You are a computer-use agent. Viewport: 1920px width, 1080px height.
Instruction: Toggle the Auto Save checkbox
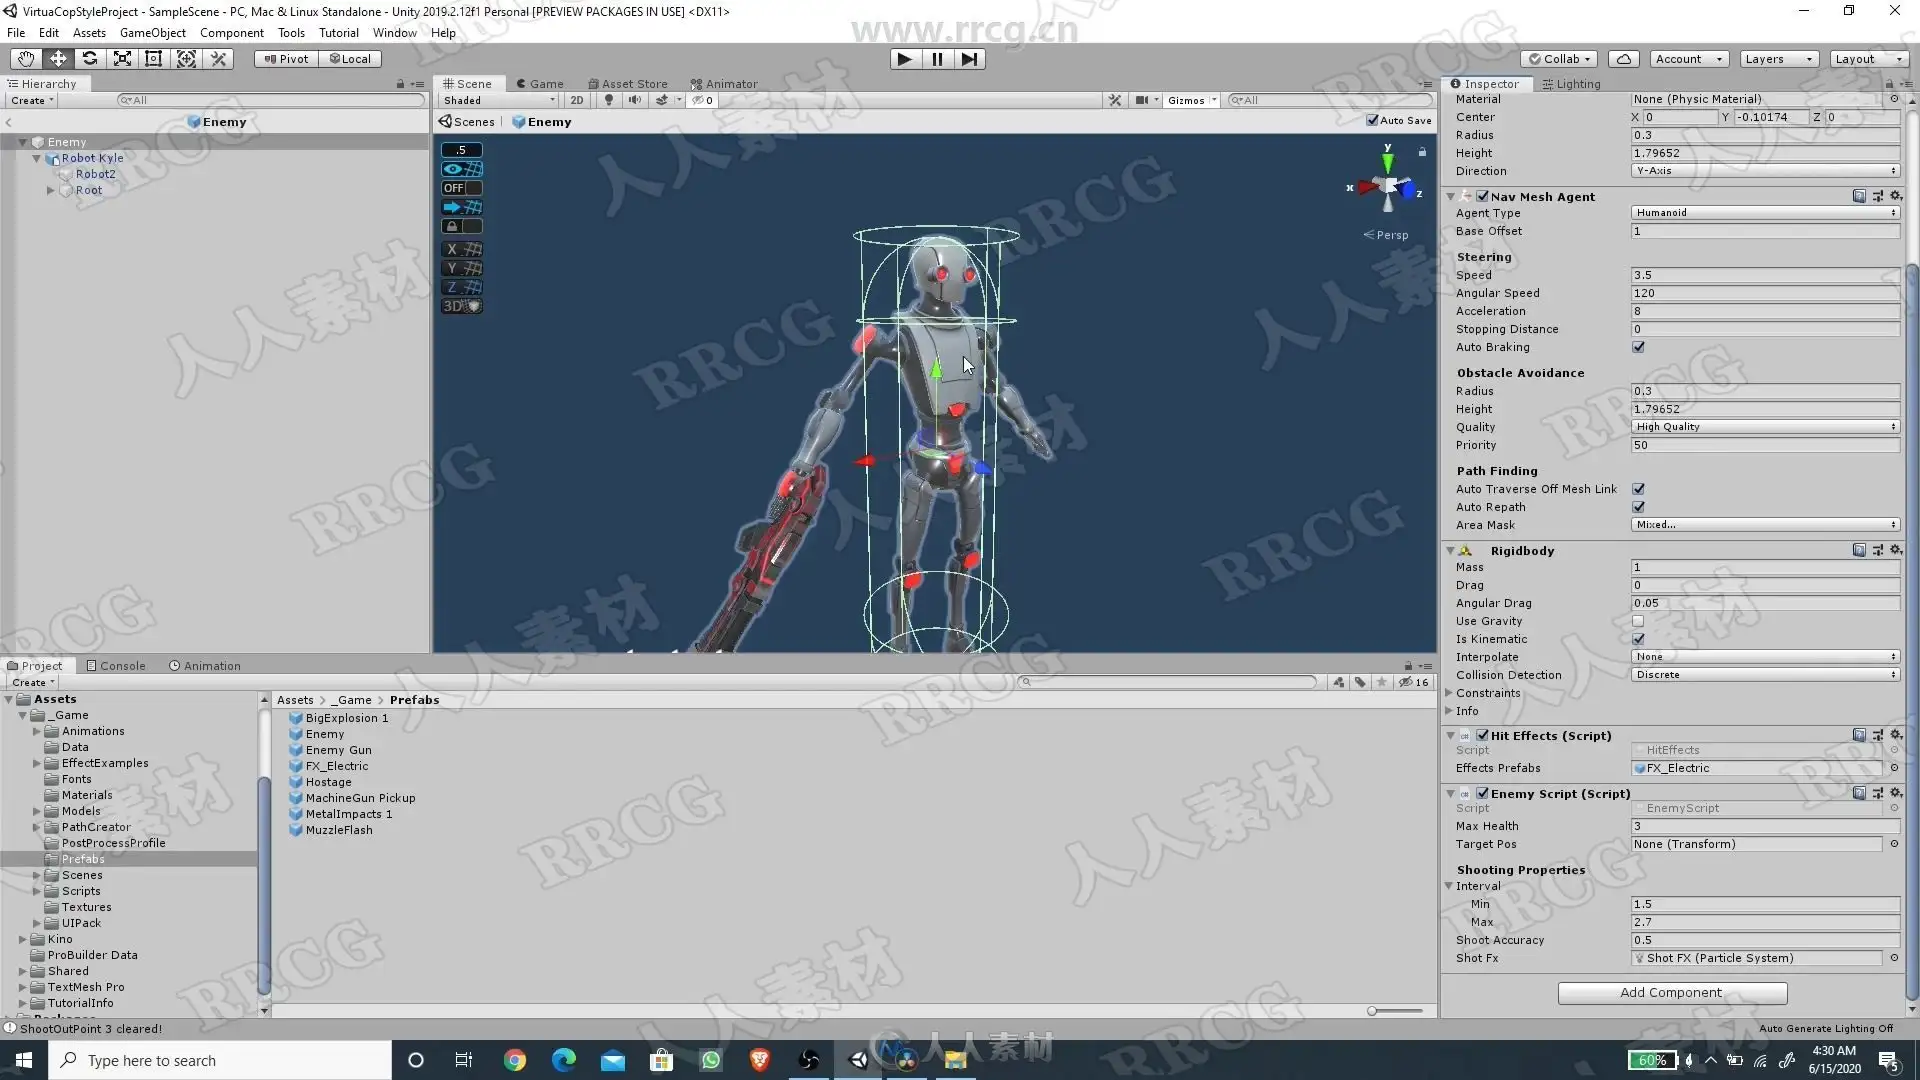tap(1372, 120)
